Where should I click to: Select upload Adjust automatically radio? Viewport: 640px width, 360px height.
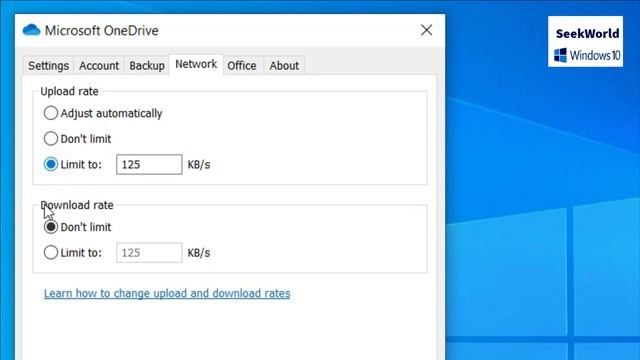click(51, 113)
